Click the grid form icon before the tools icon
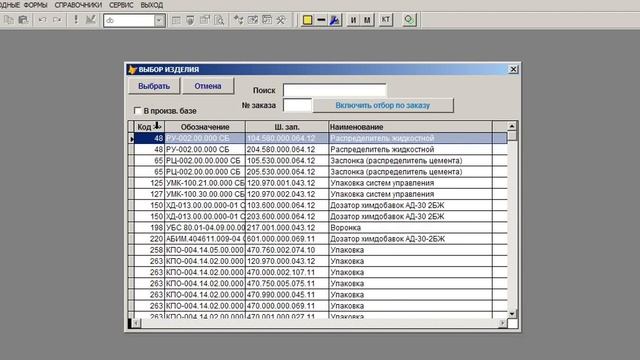 (x=267, y=20)
